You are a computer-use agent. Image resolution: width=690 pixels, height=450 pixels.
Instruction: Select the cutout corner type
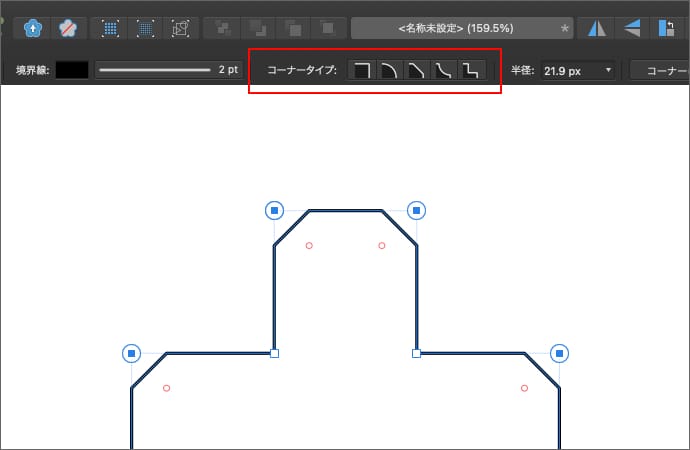click(472, 71)
